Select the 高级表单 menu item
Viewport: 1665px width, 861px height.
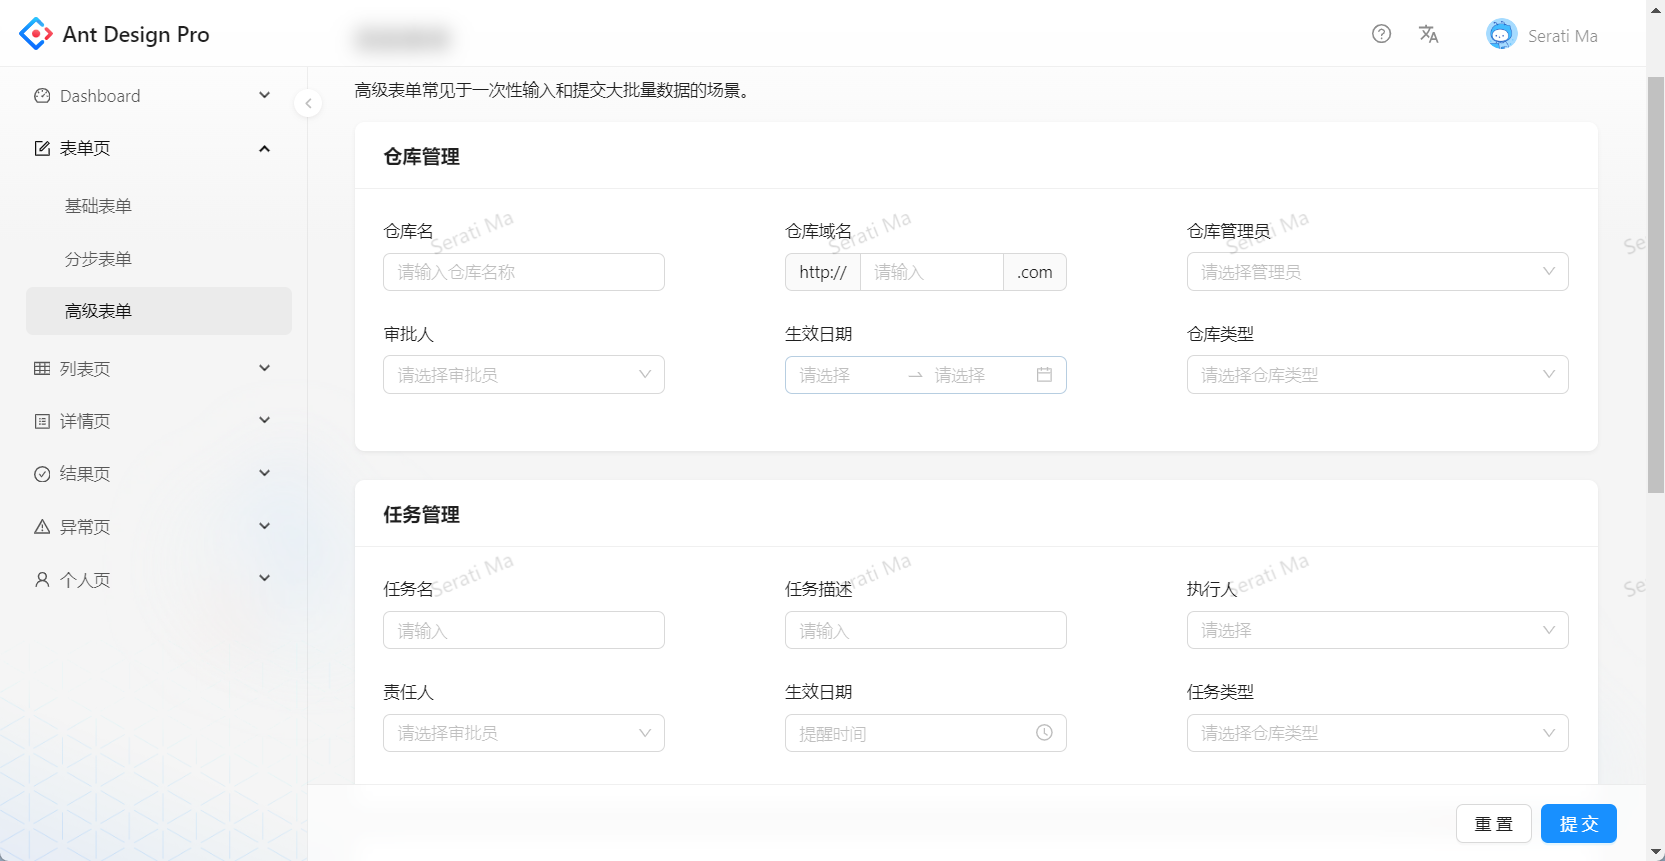(x=159, y=311)
